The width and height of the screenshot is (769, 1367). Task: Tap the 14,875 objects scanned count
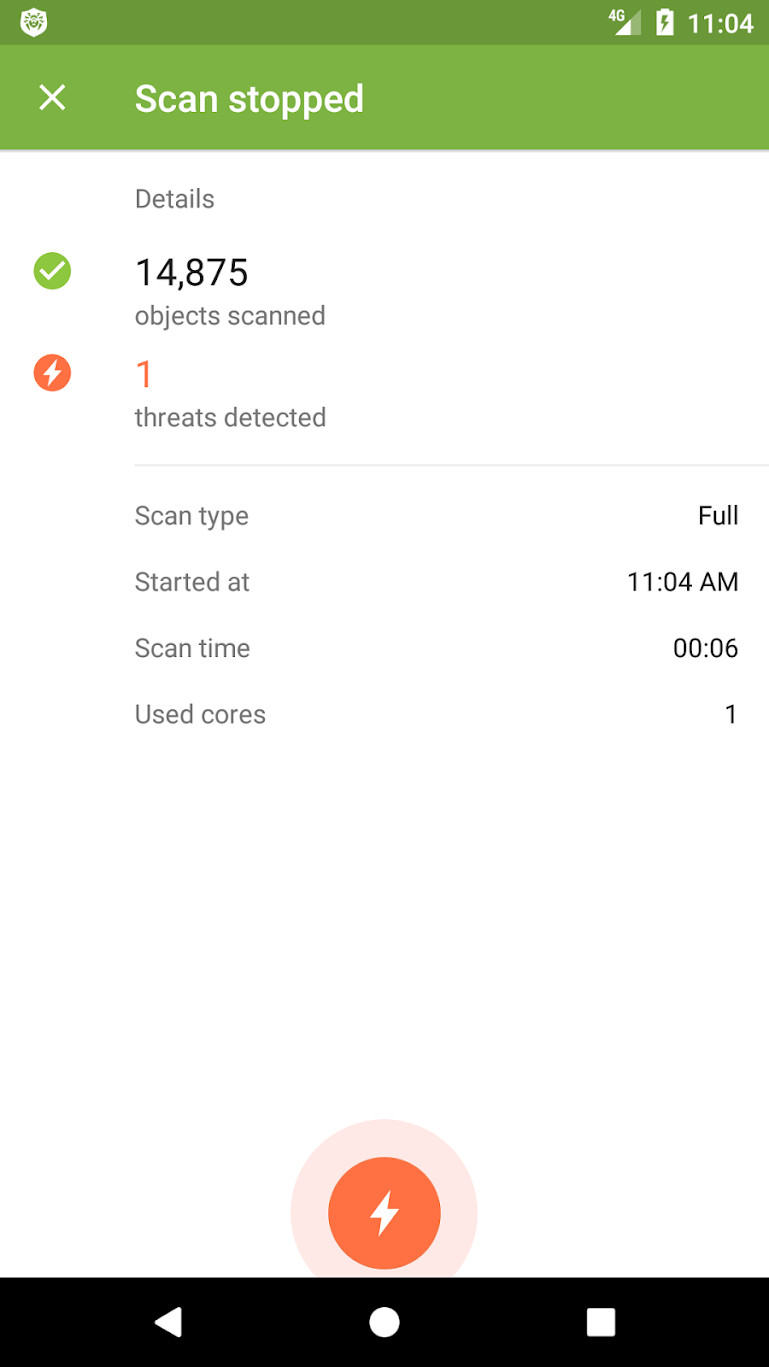coord(191,272)
